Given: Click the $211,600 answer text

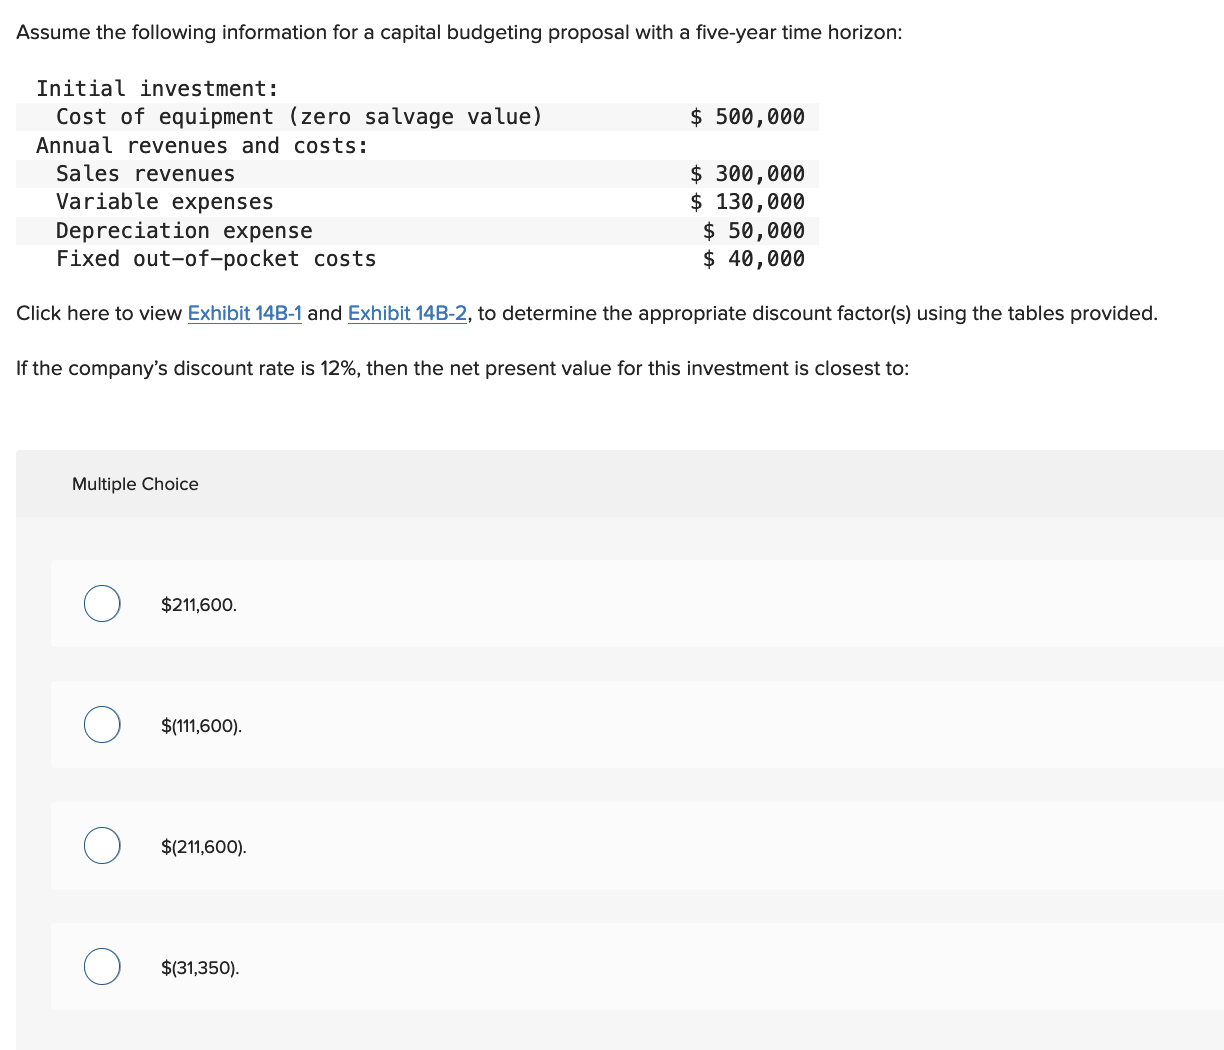Looking at the screenshot, I should click(199, 605).
